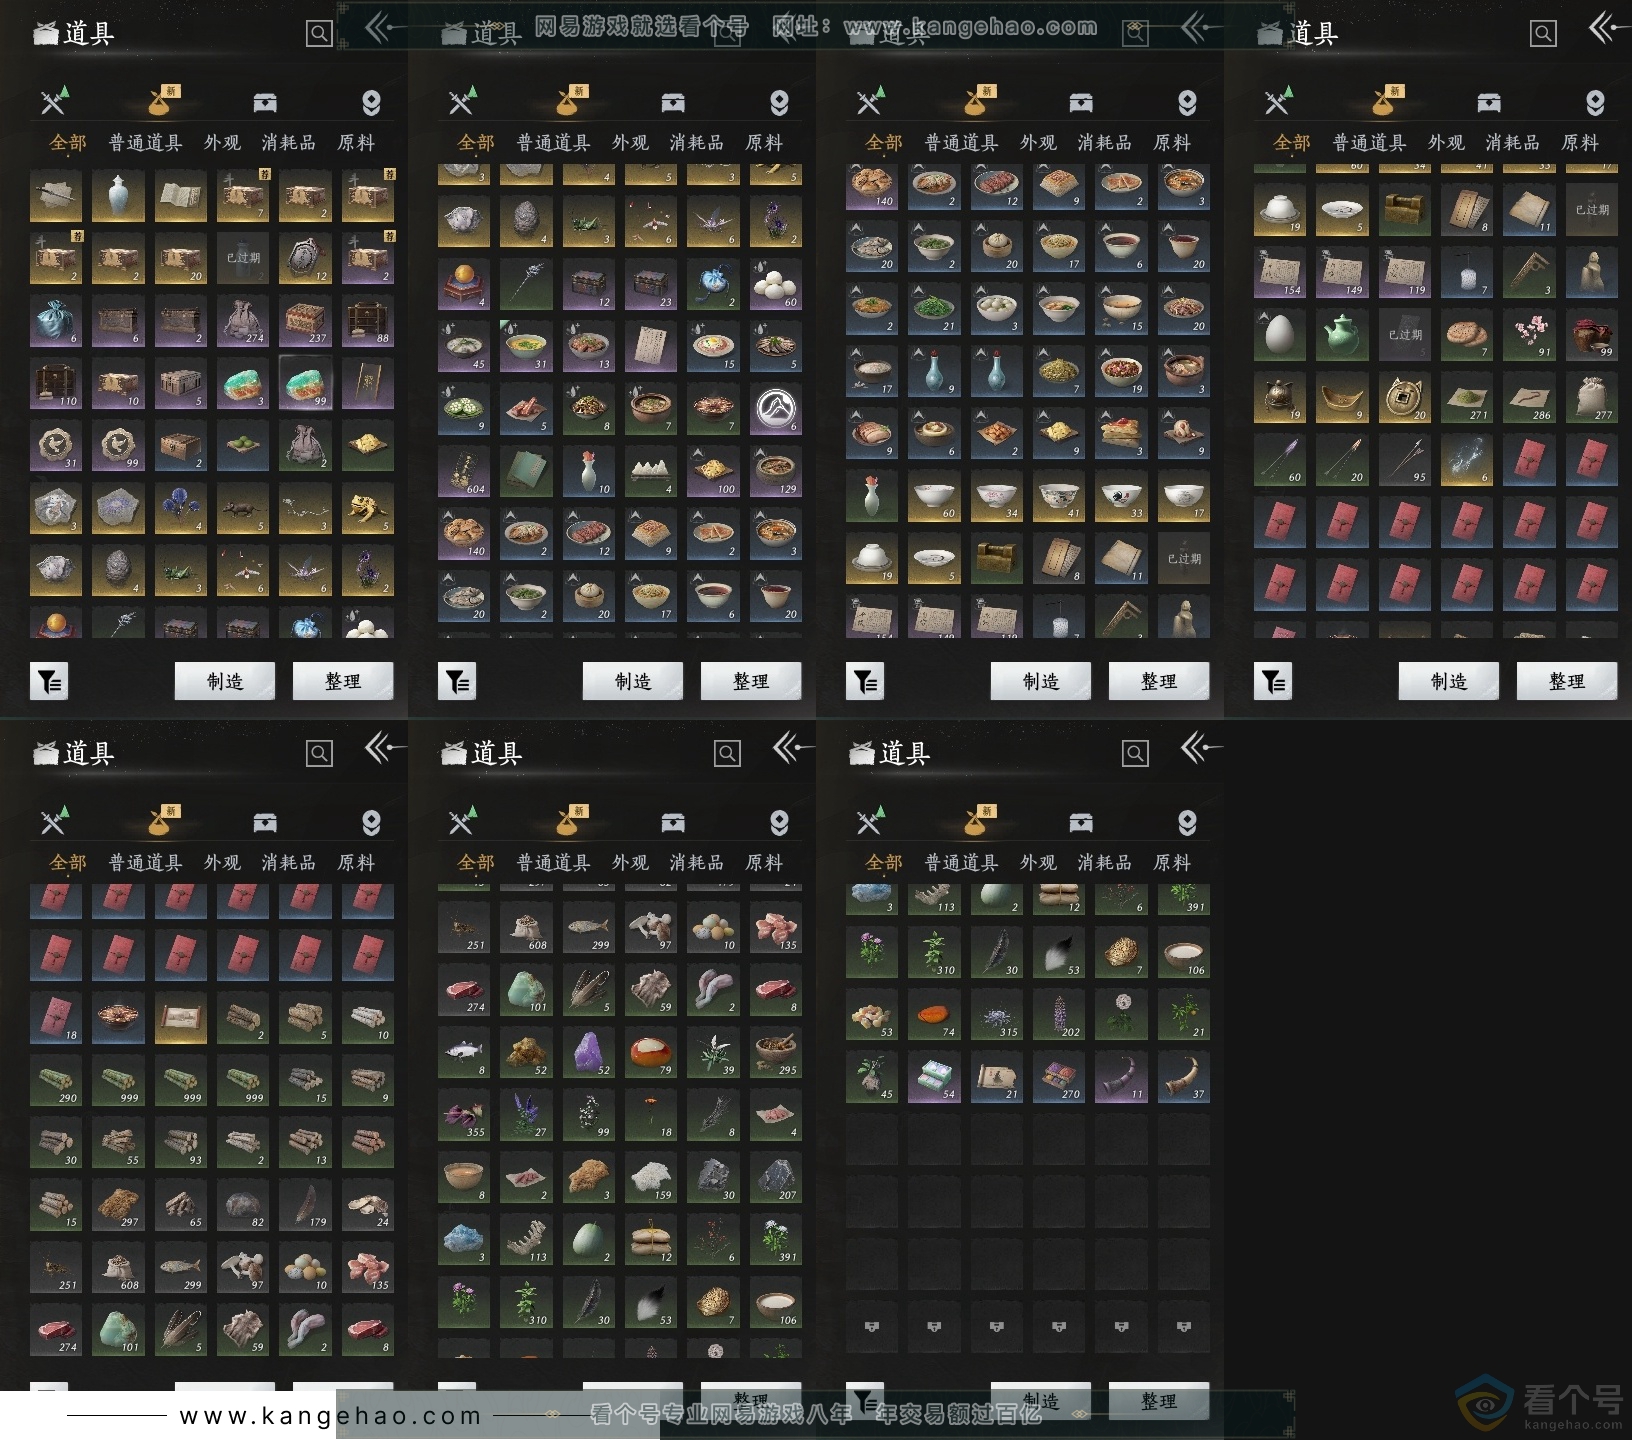Select the red envelope with count 18

click(56, 1017)
